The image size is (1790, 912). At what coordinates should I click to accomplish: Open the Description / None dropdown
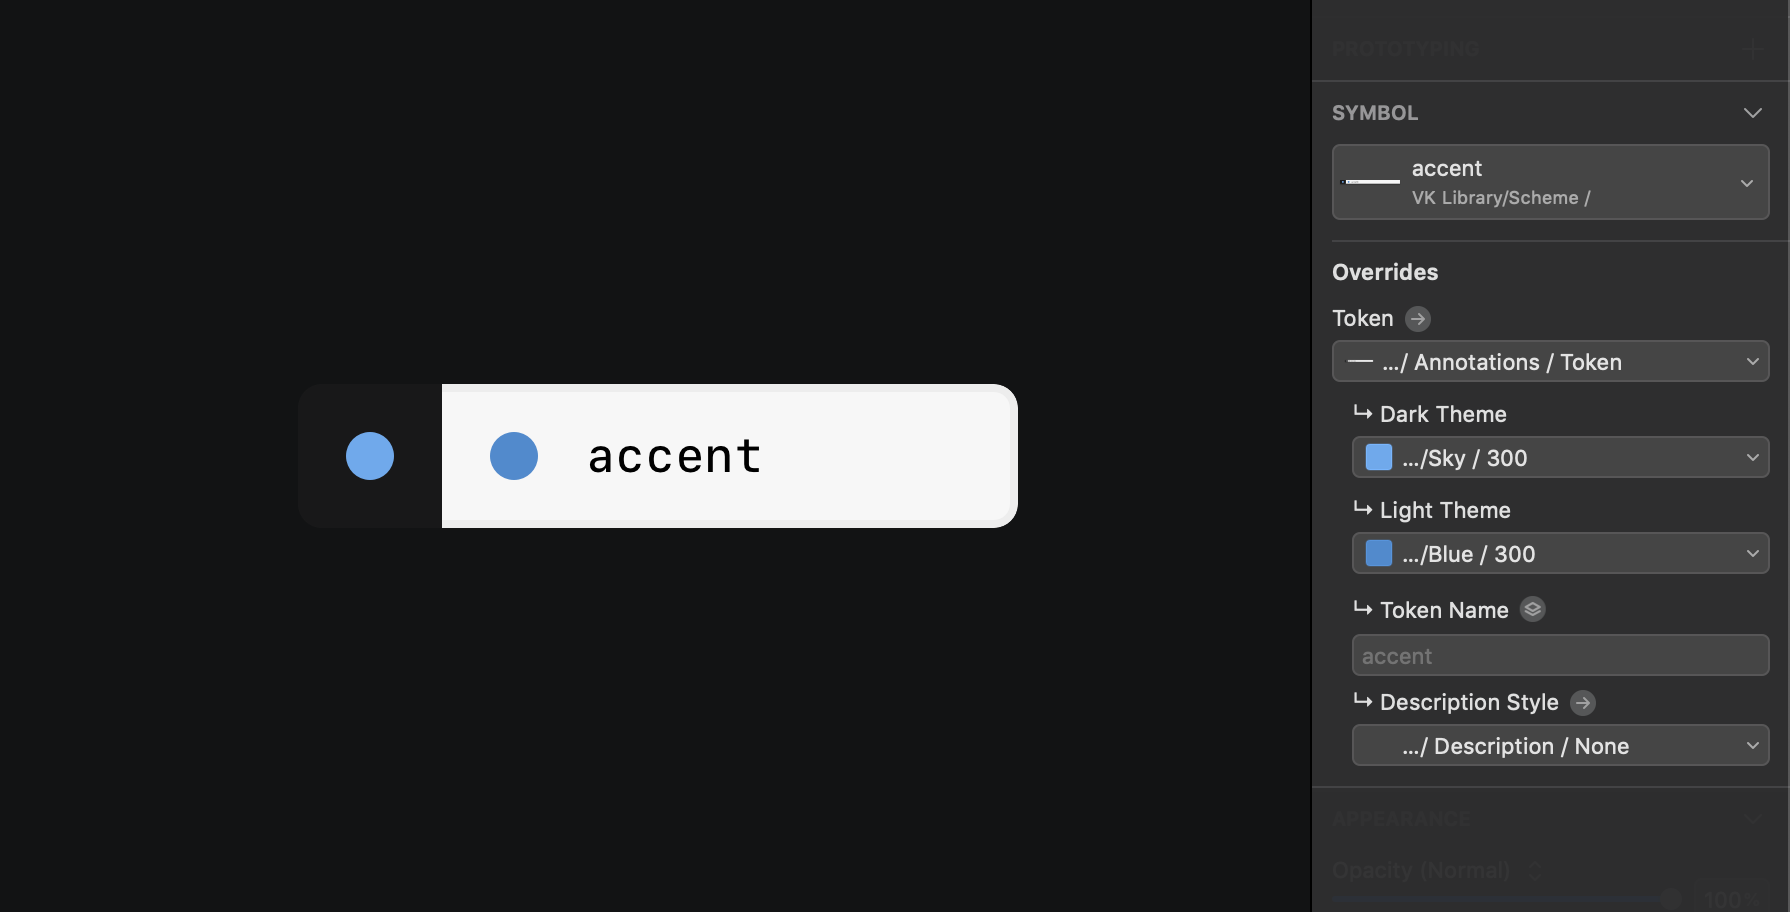coord(1560,746)
